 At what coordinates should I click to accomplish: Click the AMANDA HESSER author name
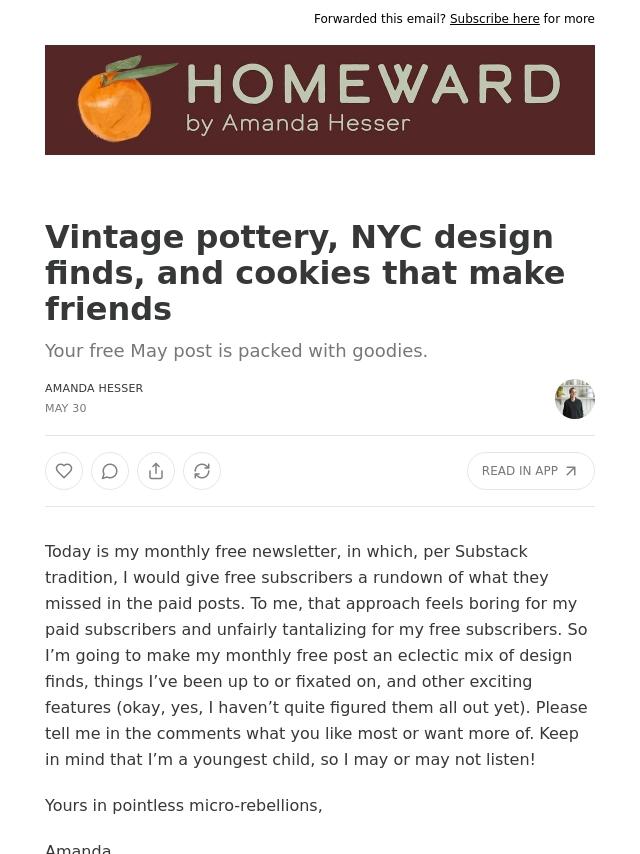point(94,388)
